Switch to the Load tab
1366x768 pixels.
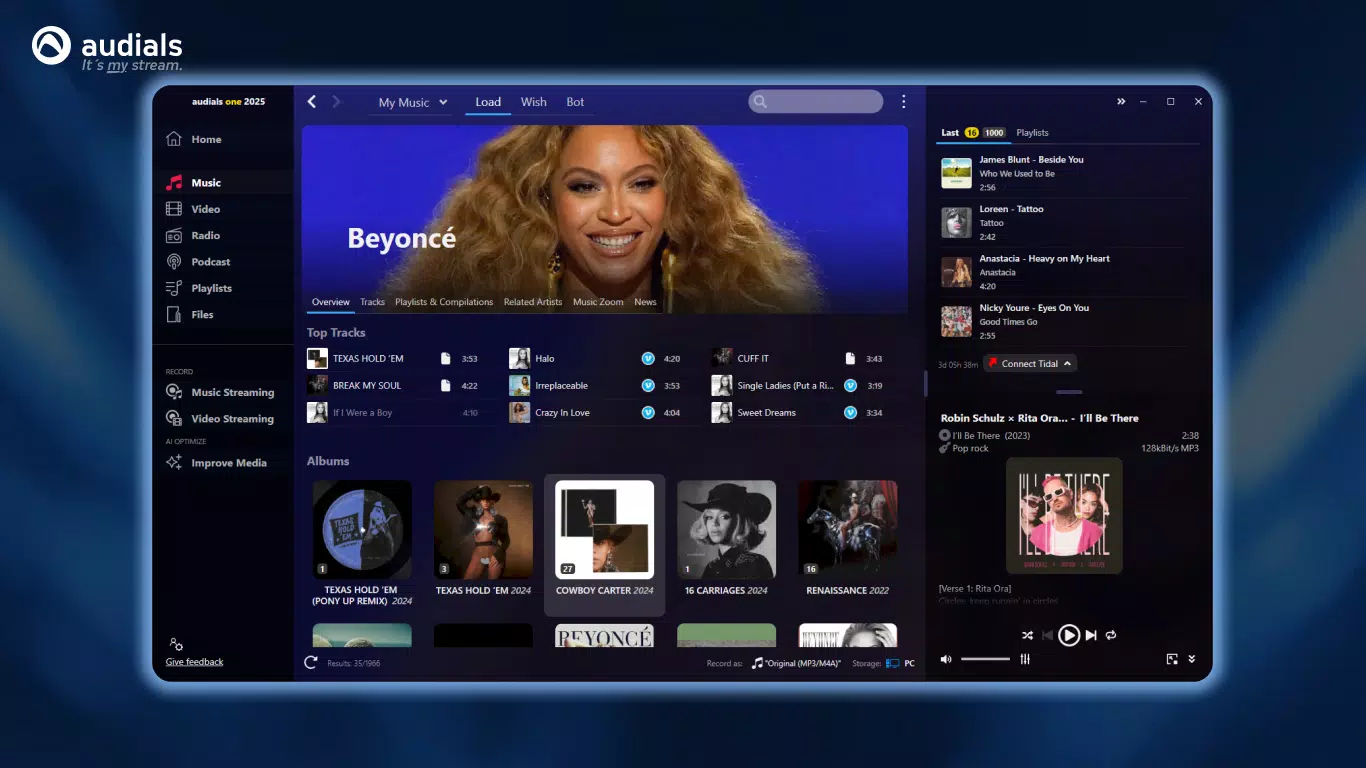488,102
